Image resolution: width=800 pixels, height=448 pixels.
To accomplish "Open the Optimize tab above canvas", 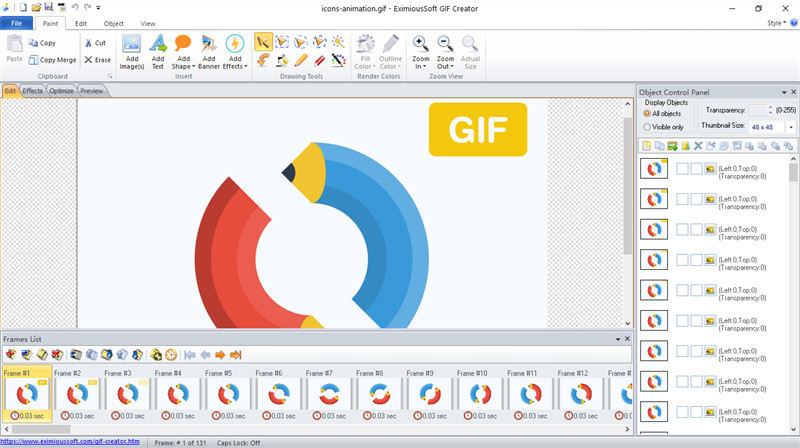I will pos(61,91).
